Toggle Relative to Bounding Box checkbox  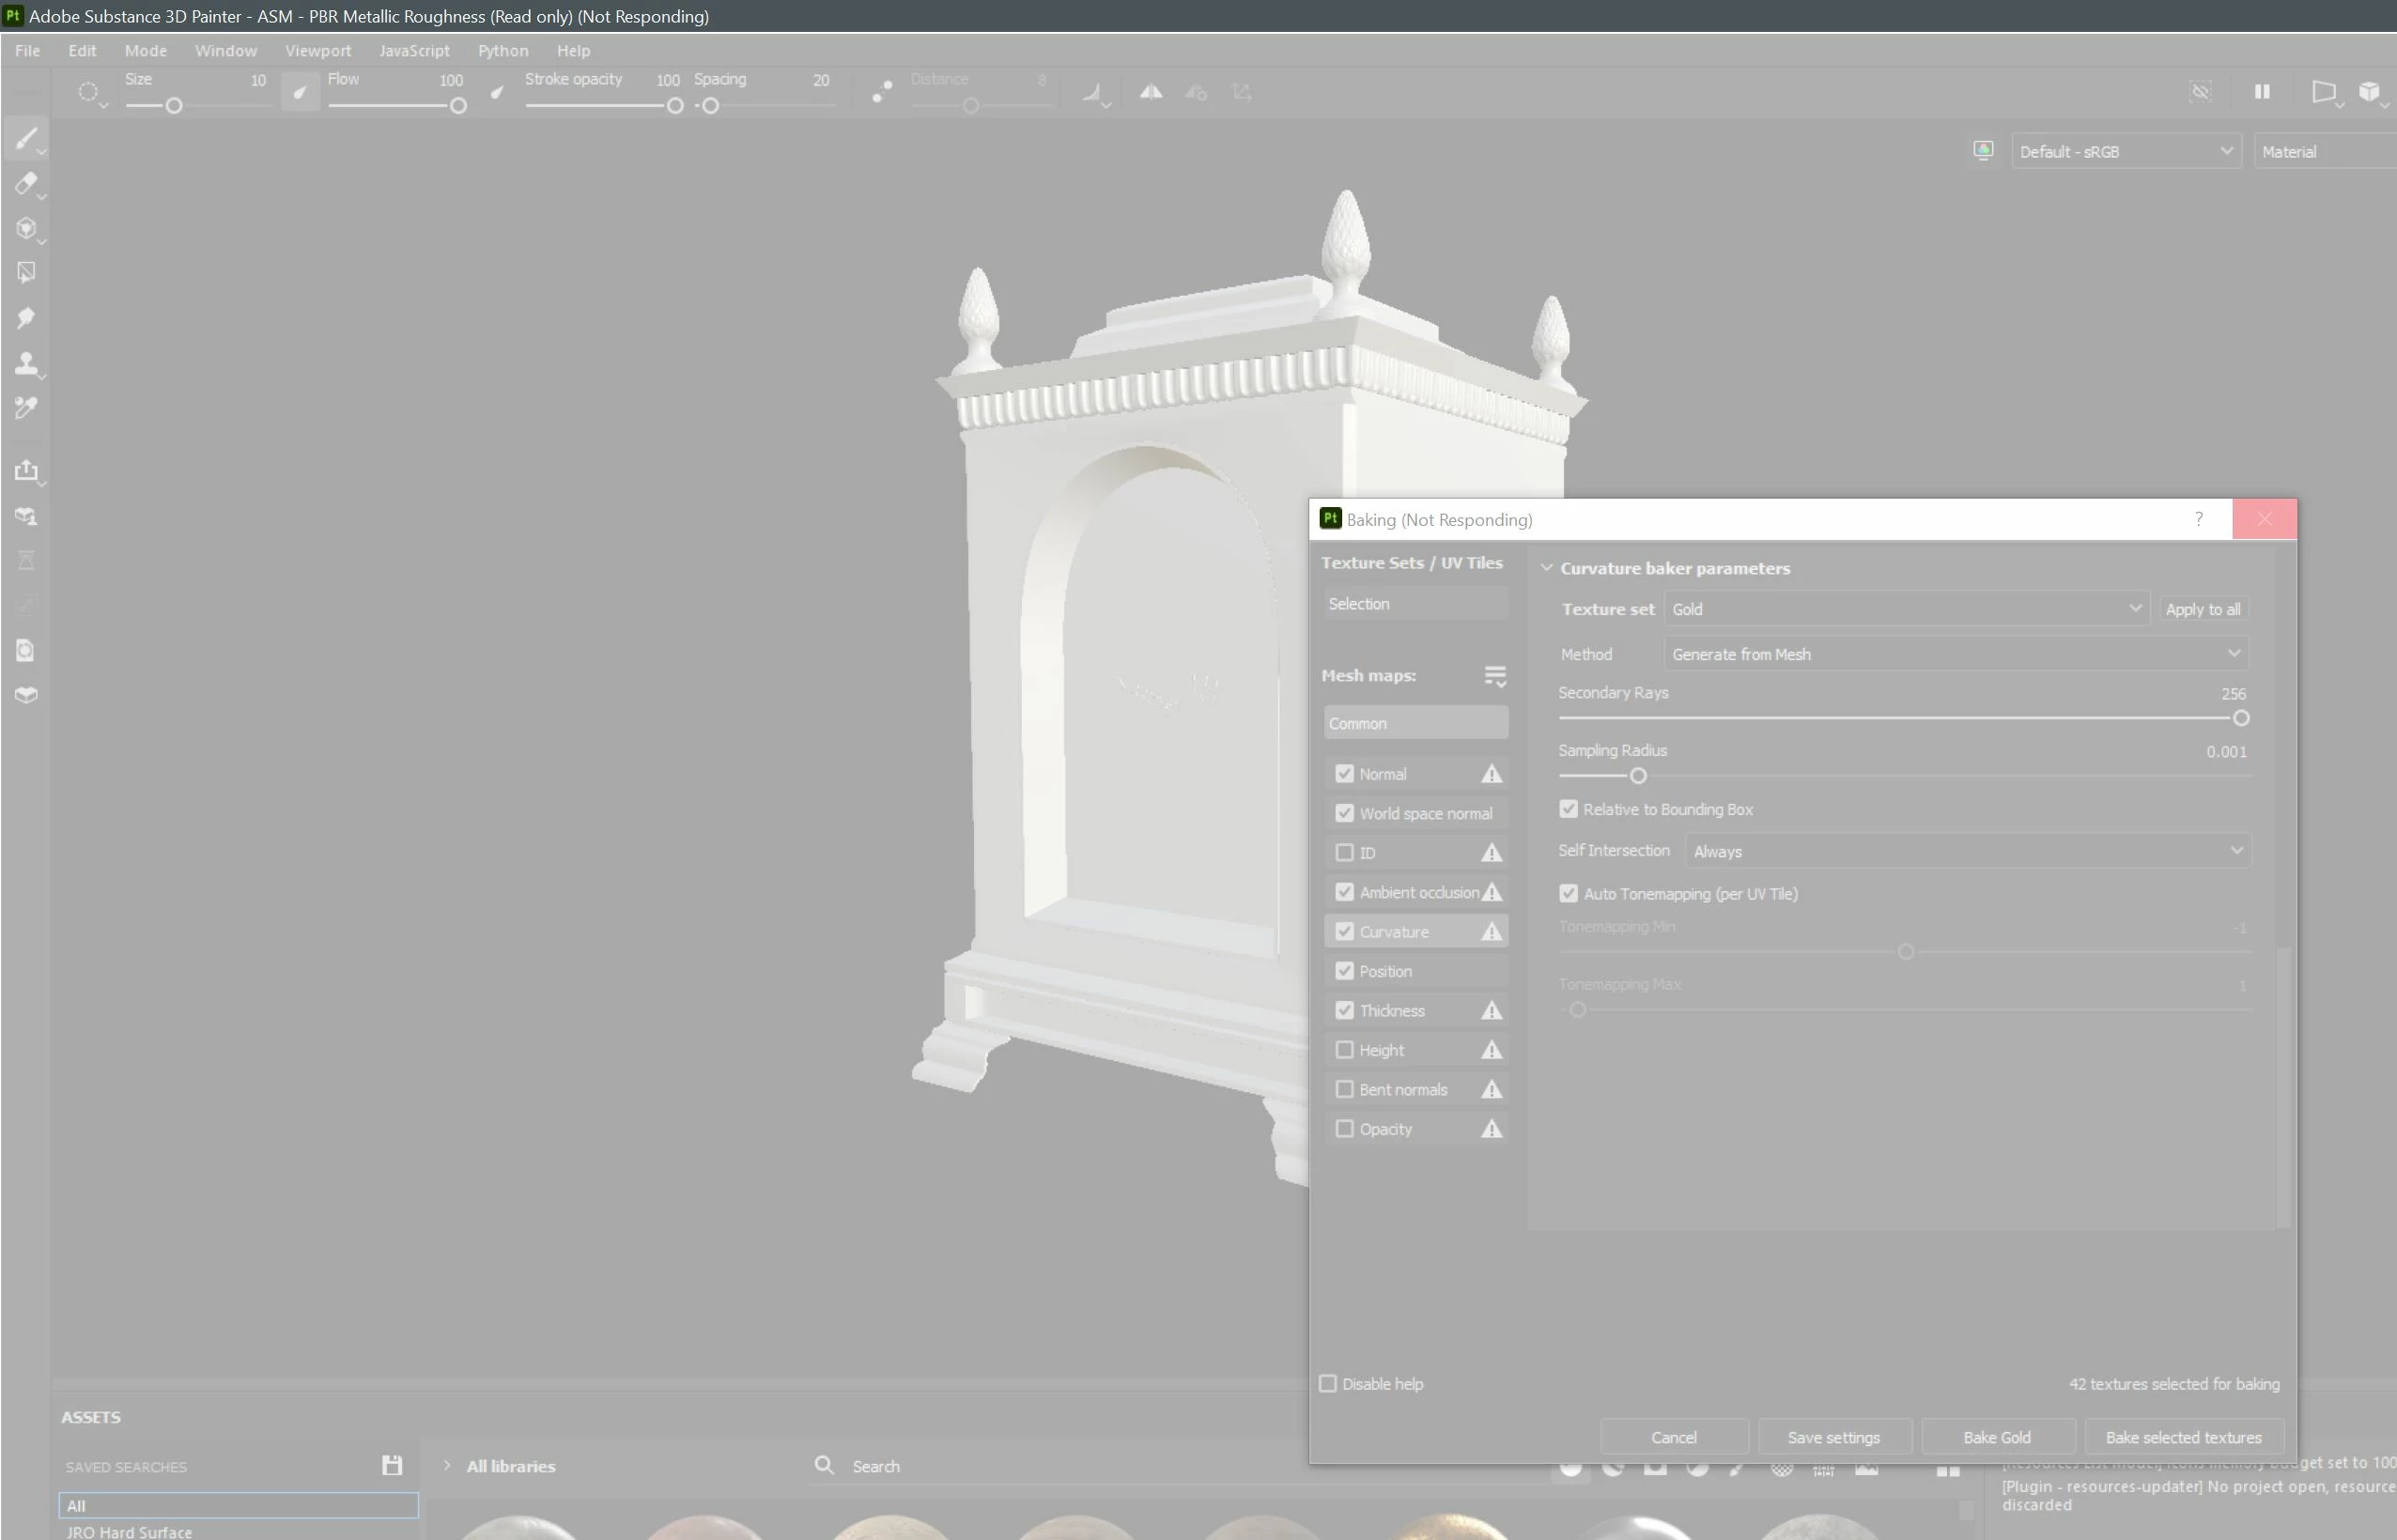tap(1568, 809)
